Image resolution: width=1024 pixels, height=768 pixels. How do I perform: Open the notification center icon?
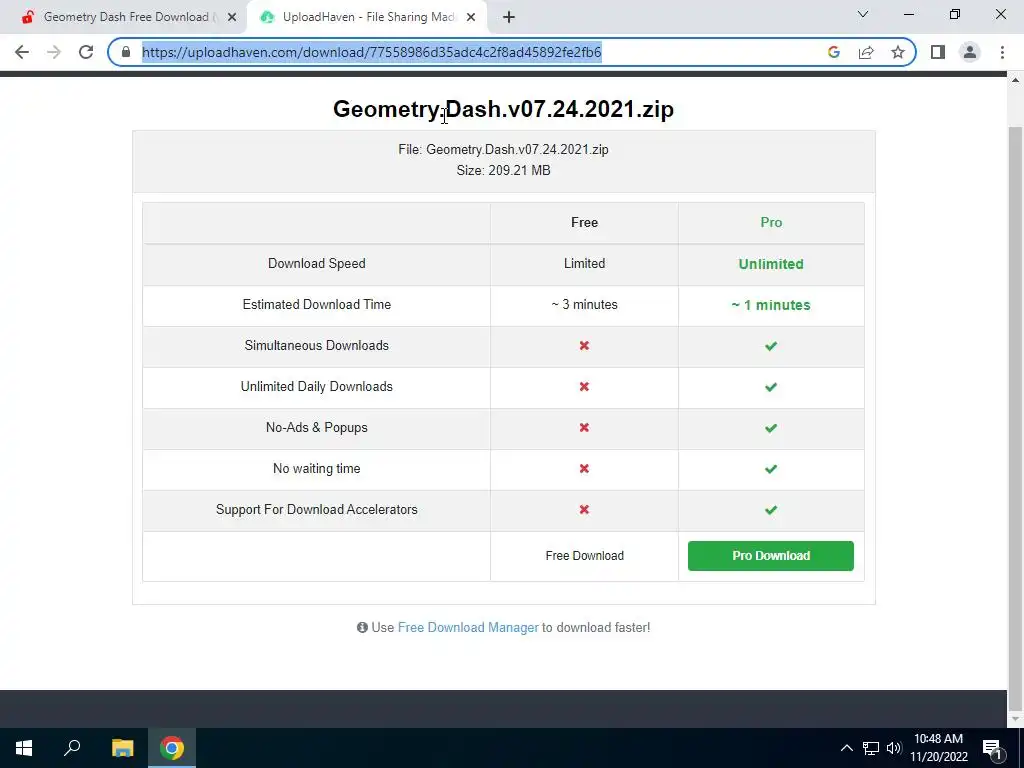click(992, 748)
